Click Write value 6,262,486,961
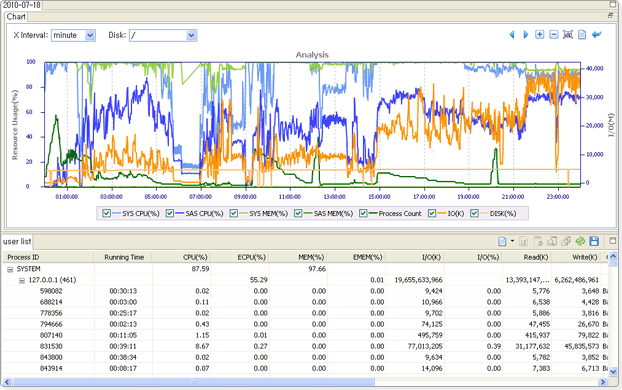This screenshot has width=622, height=390. (x=576, y=280)
